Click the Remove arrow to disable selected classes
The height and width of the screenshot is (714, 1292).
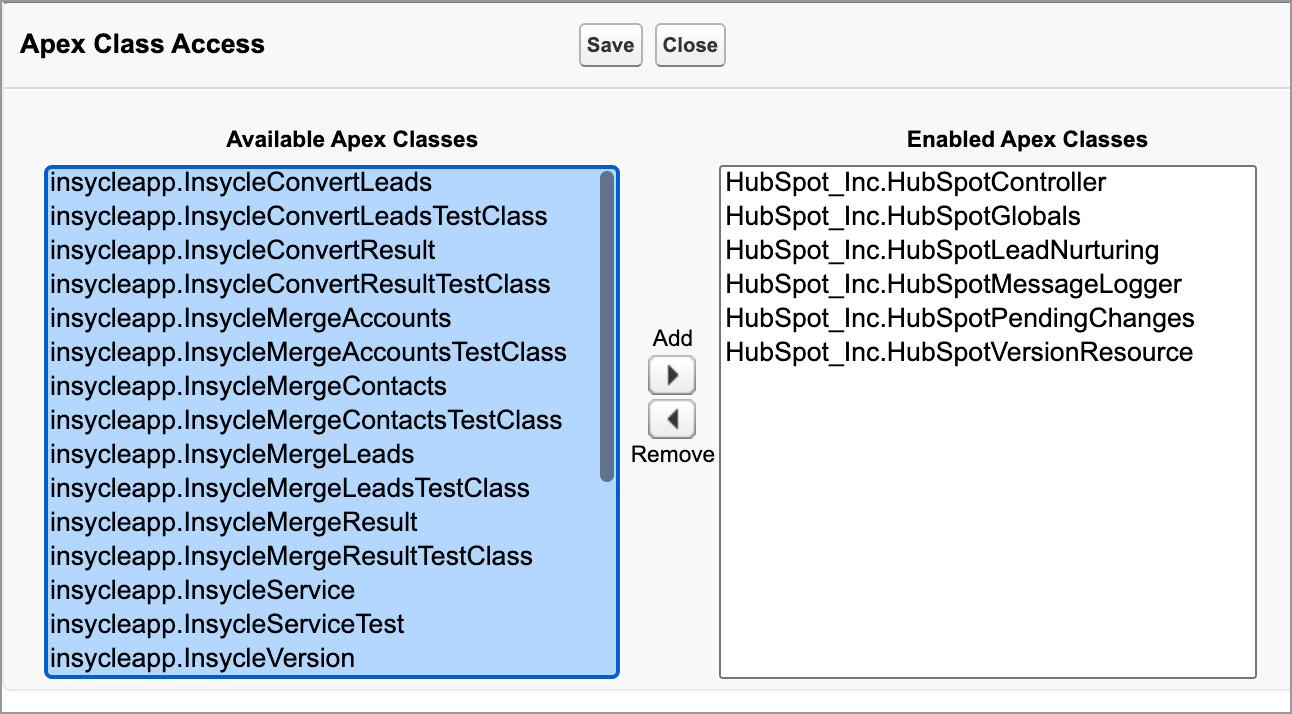671,419
